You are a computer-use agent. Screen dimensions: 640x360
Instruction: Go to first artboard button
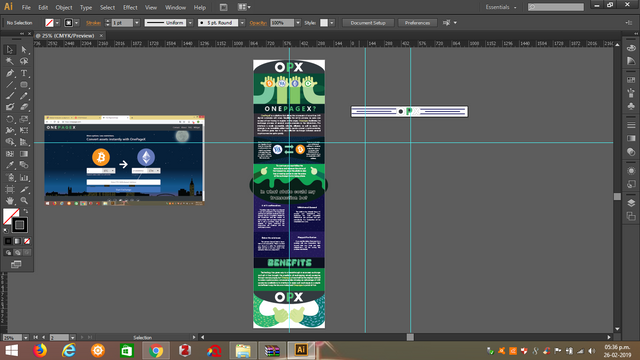coord(36,337)
